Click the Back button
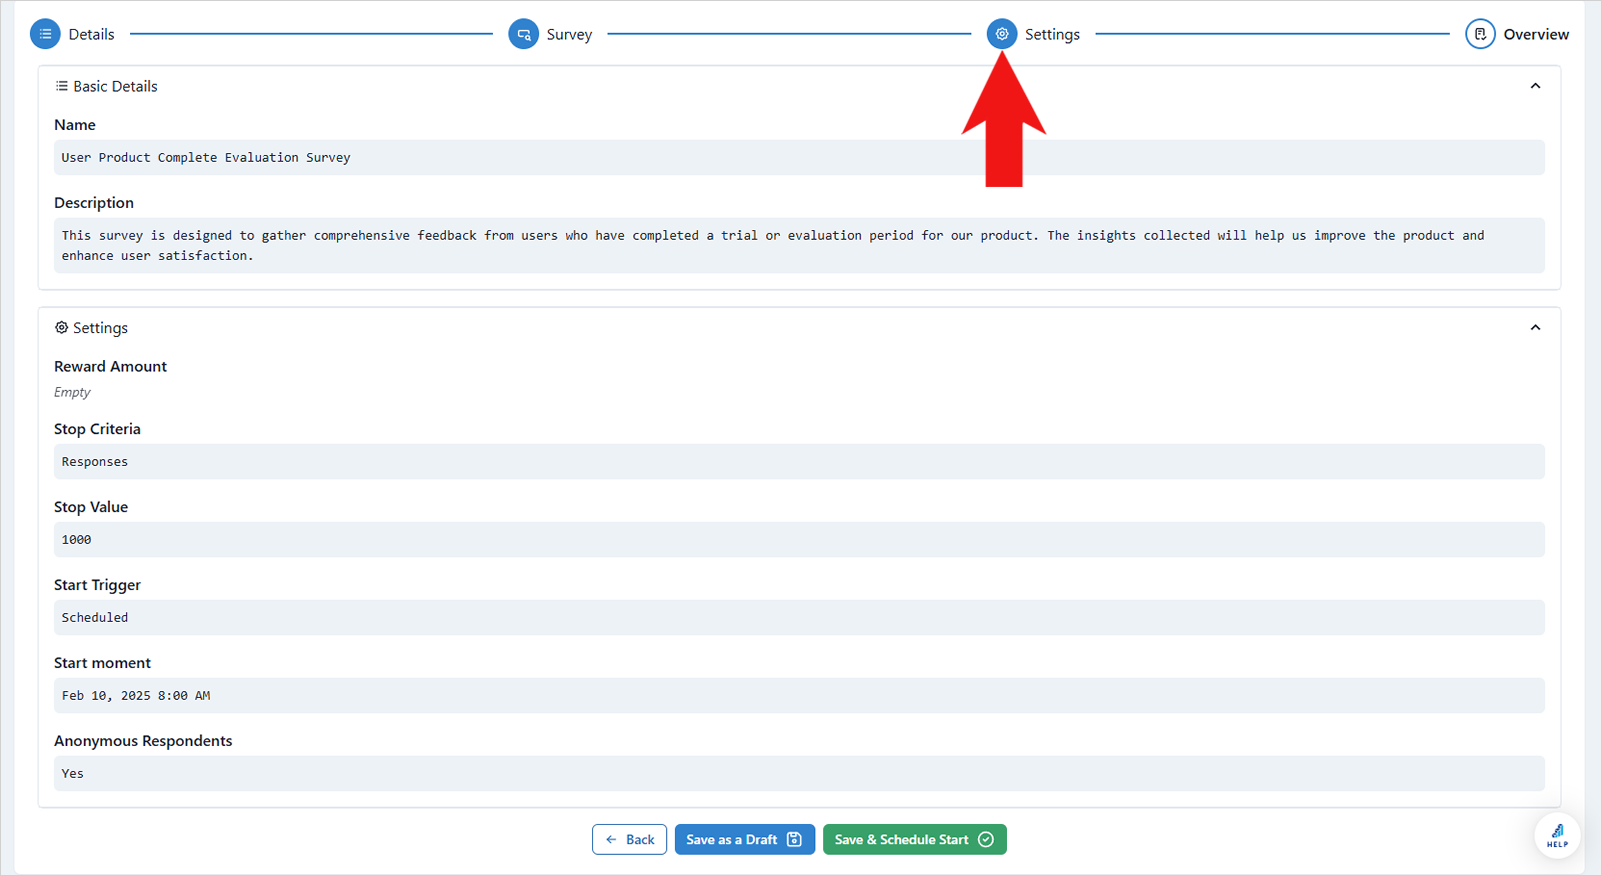Viewport: 1602px width, 876px height. point(629,839)
